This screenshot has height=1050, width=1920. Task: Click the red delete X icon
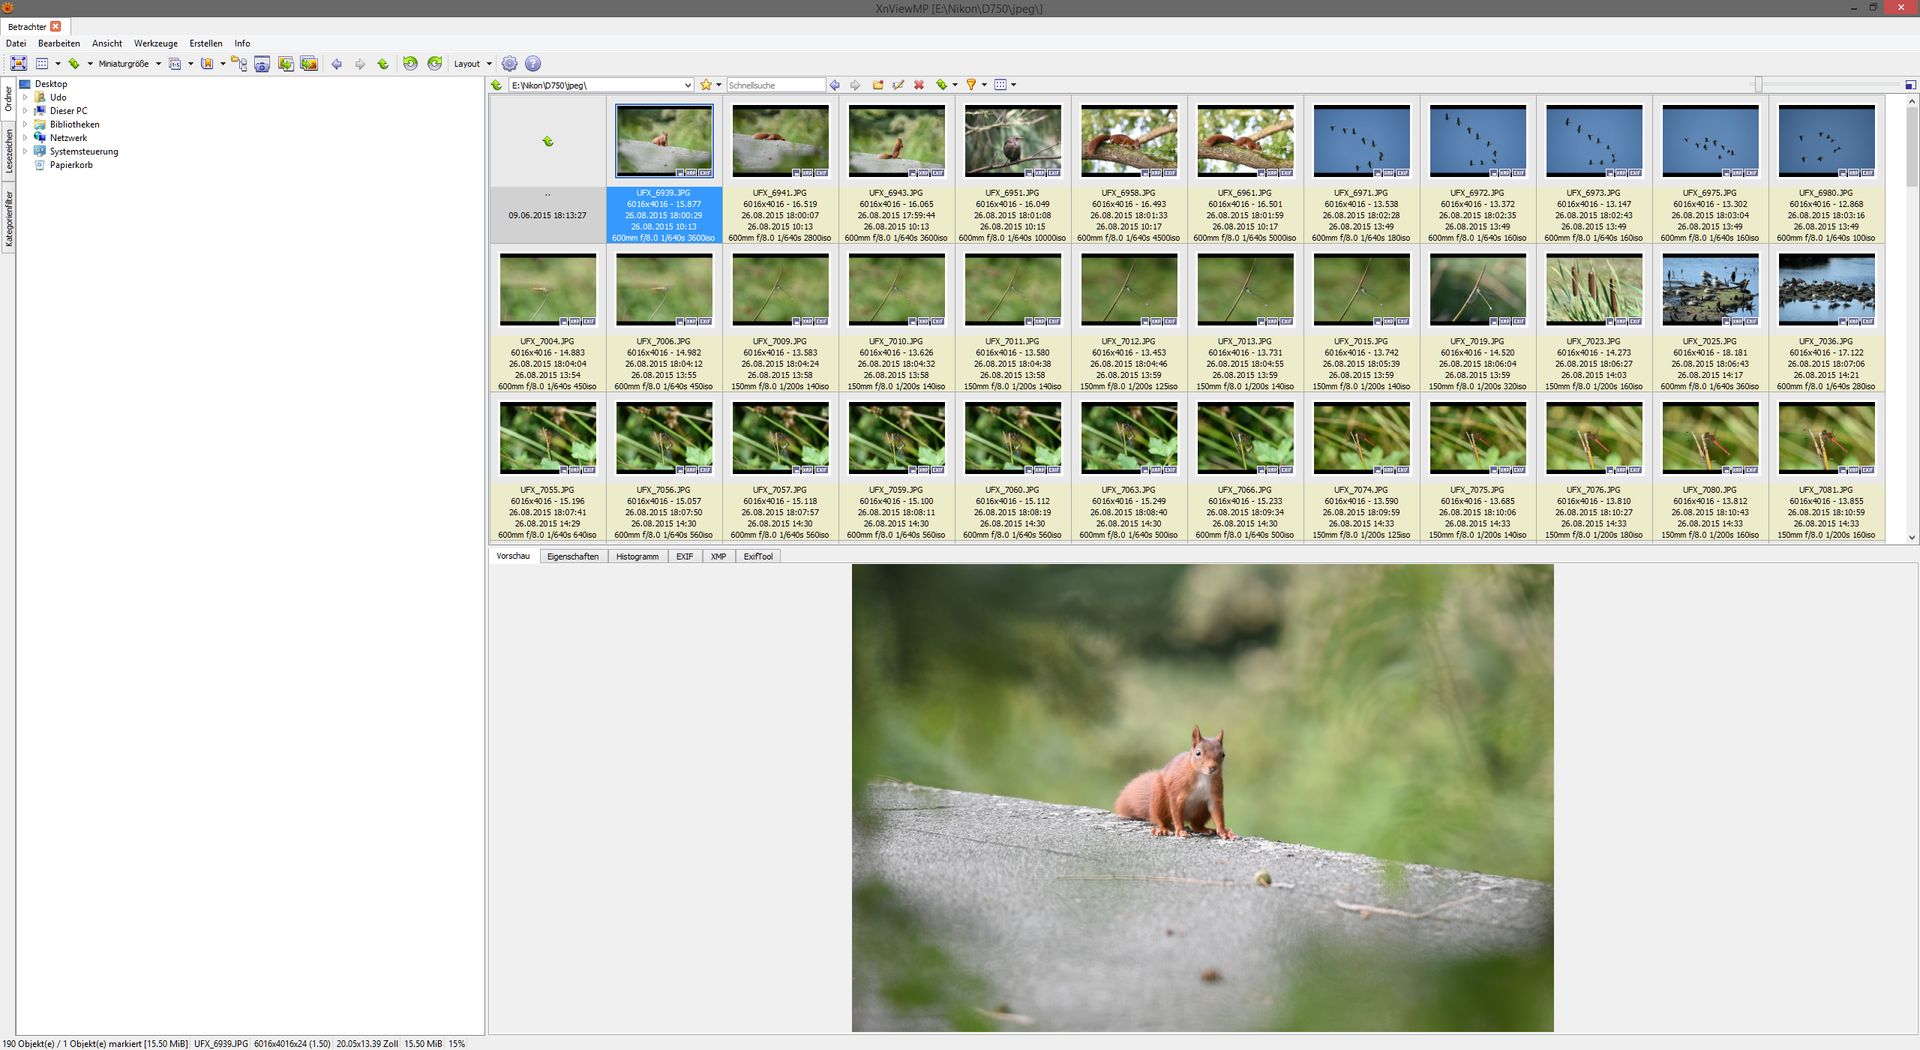pyautogui.click(x=919, y=85)
